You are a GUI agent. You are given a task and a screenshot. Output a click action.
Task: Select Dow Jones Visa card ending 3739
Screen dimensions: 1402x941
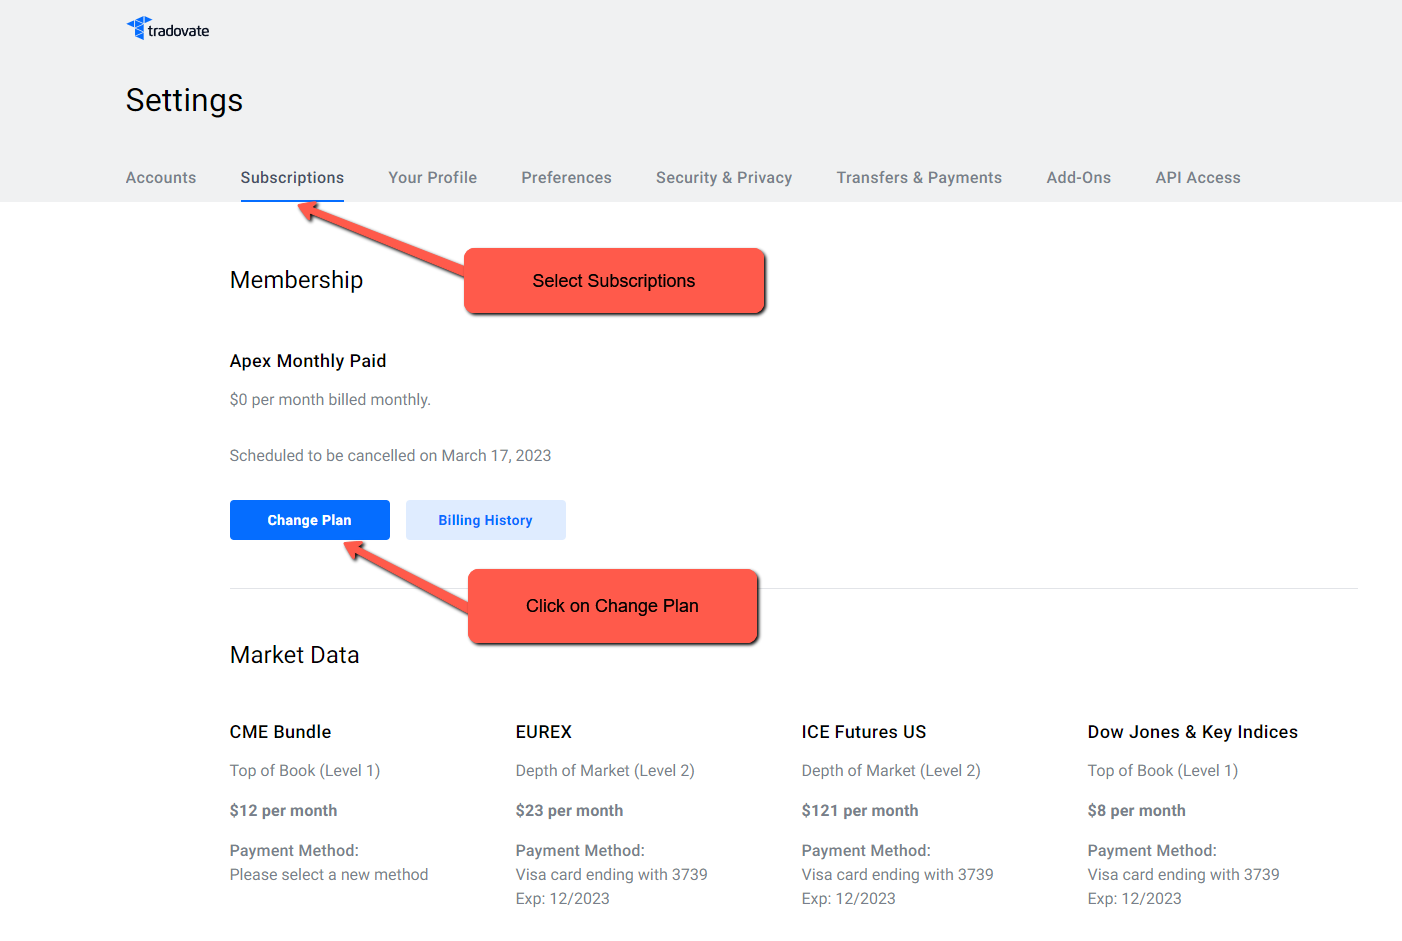pyautogui.click(x=1184, y=875)
